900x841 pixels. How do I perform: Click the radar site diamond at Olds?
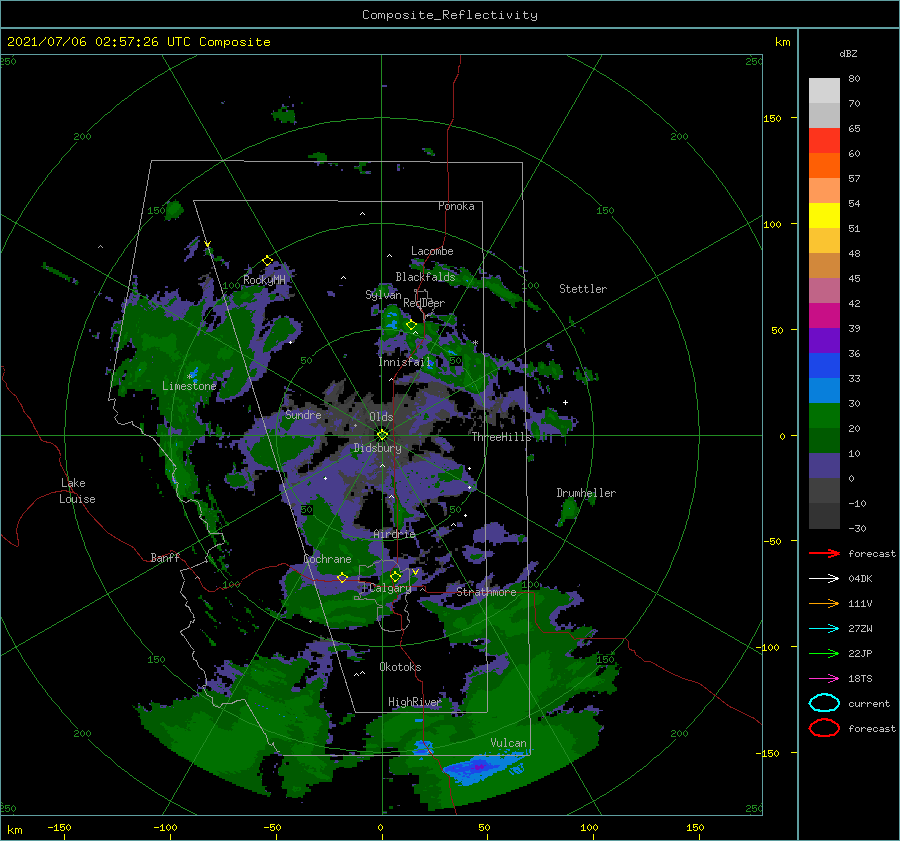pyautogui.click(x=382, y=435)
